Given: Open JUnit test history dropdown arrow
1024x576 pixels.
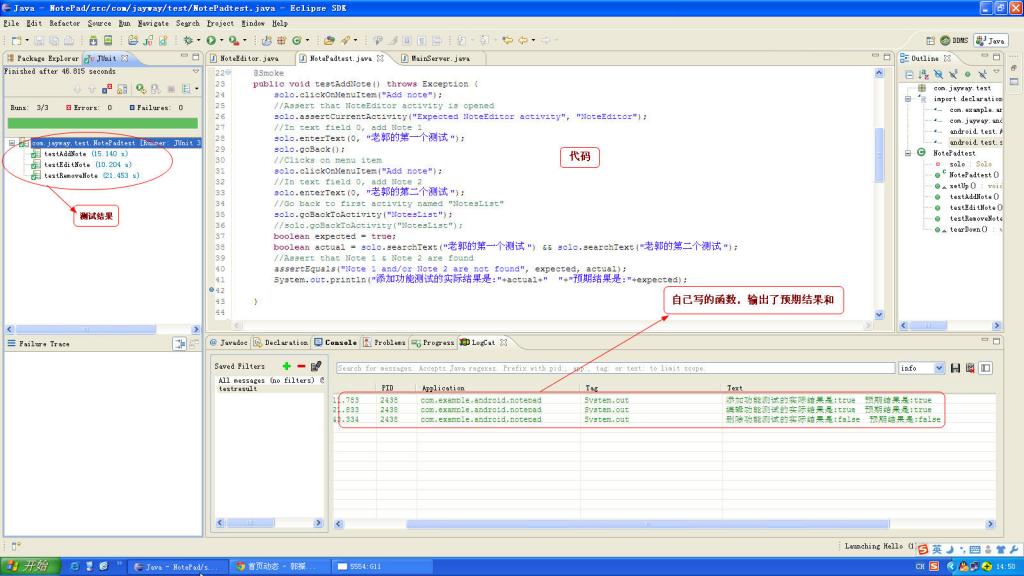Looking at the screenshot, I should pos(197,89).
